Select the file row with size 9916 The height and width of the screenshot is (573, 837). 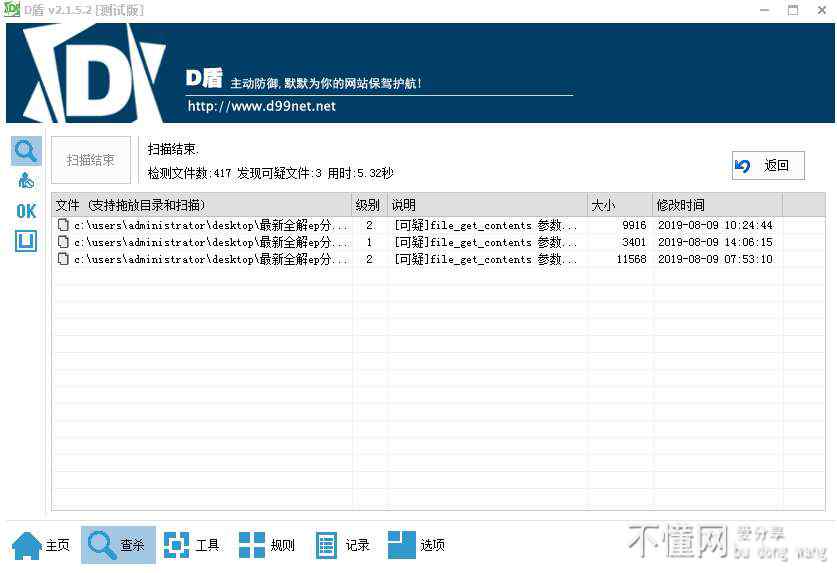click(x=438, y=225)
